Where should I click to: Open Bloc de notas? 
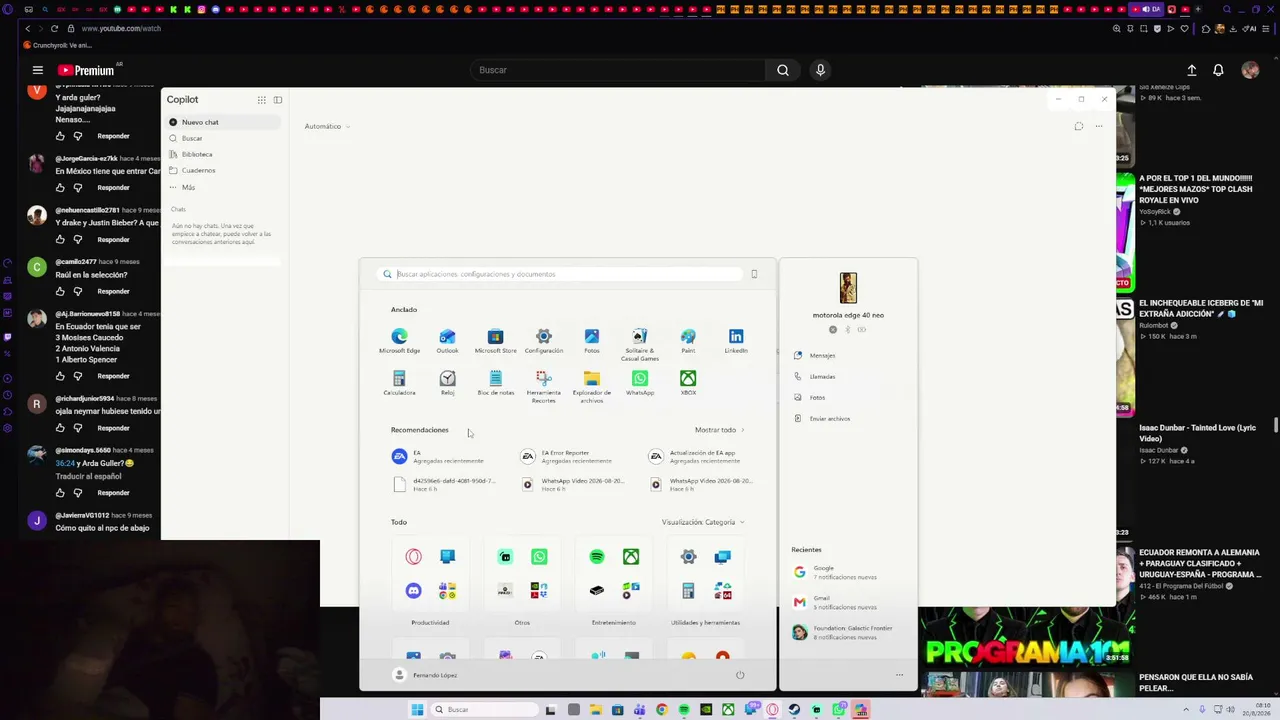[495, 383]
